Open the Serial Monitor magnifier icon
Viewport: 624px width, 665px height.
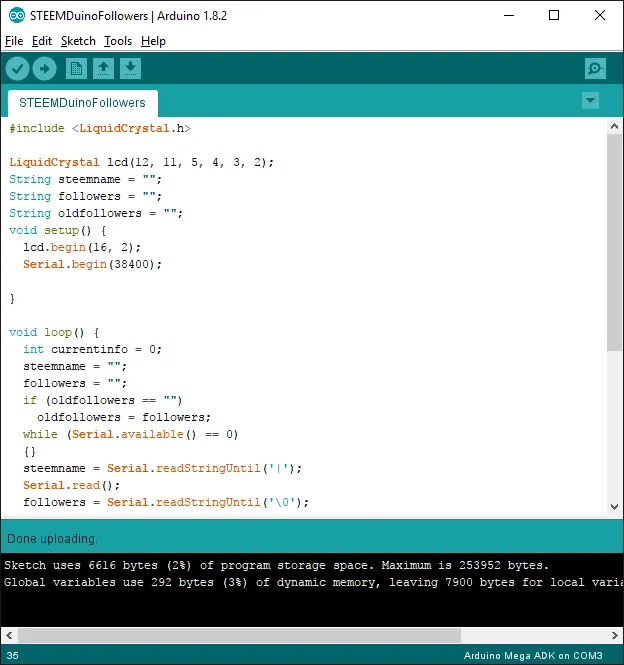[595, 69]
